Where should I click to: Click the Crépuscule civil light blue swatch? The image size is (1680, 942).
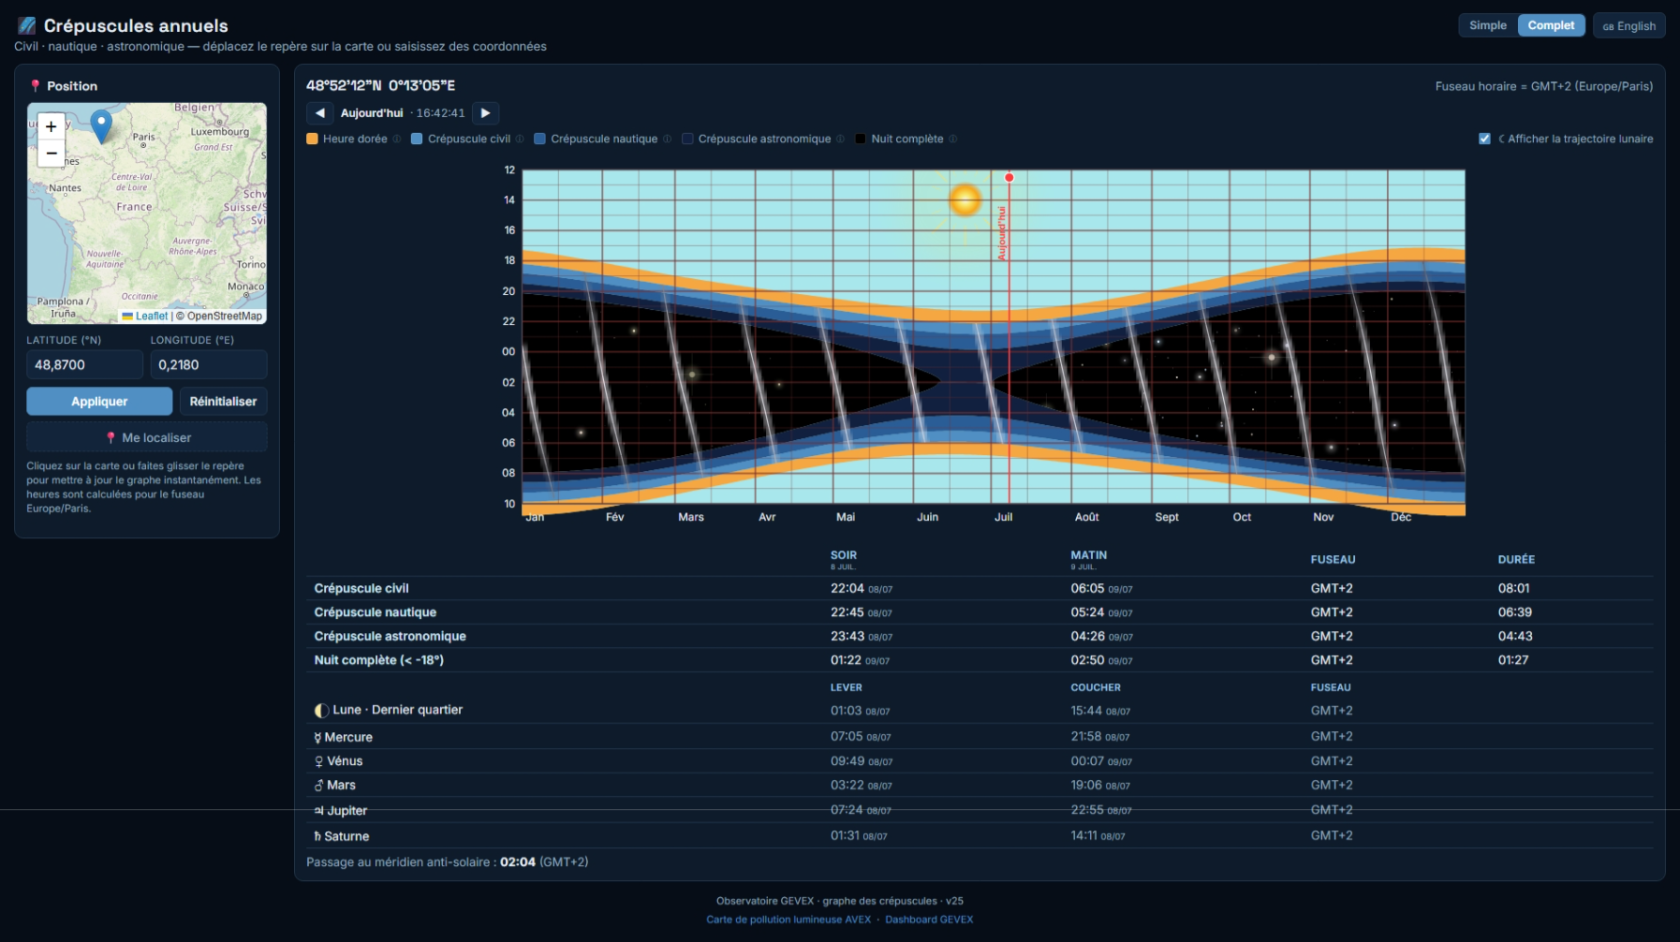417,139
